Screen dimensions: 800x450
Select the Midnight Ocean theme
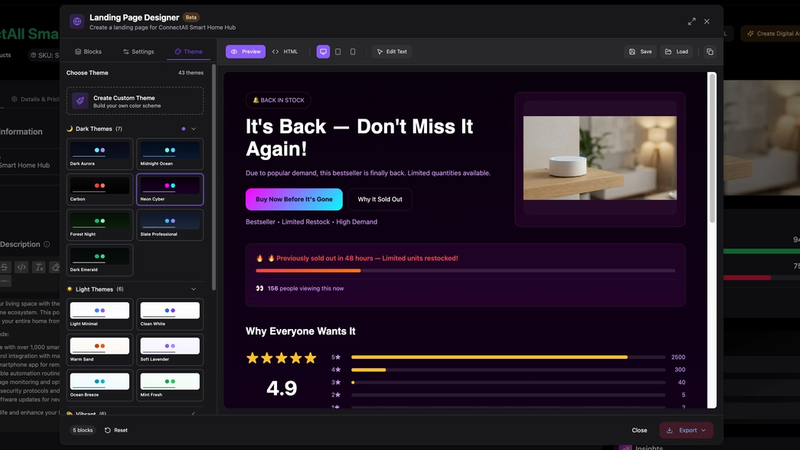click(170, 154)
